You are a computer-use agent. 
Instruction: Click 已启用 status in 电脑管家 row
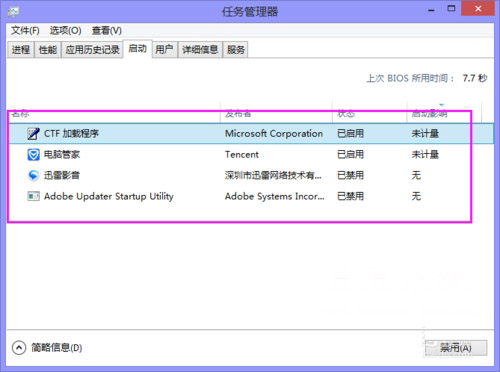coord(351,154)
